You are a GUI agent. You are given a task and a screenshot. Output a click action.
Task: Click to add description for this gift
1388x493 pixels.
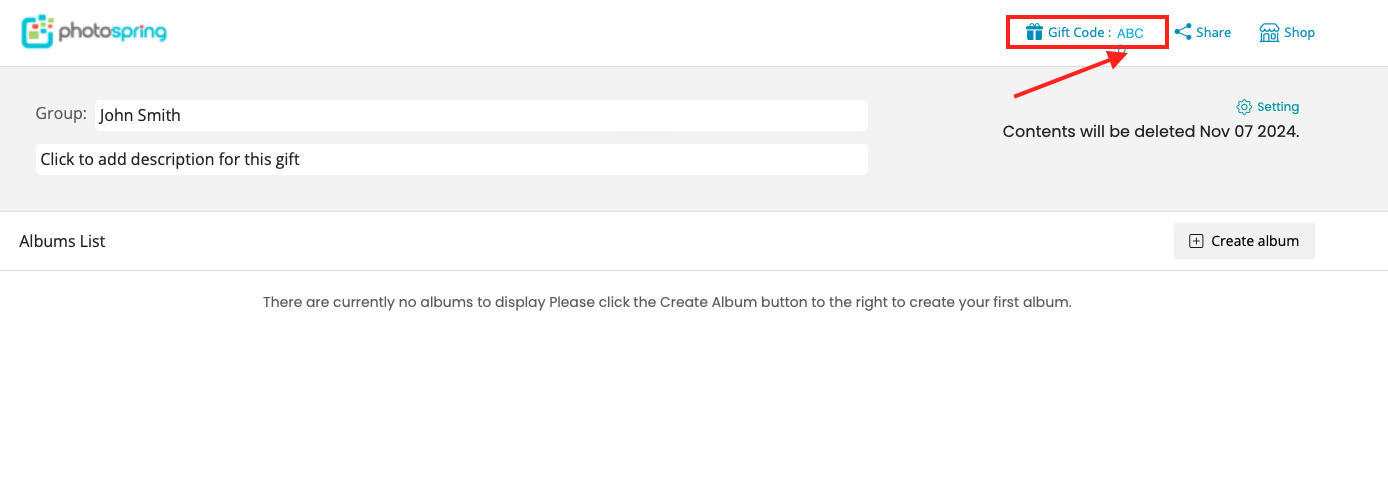451,159
